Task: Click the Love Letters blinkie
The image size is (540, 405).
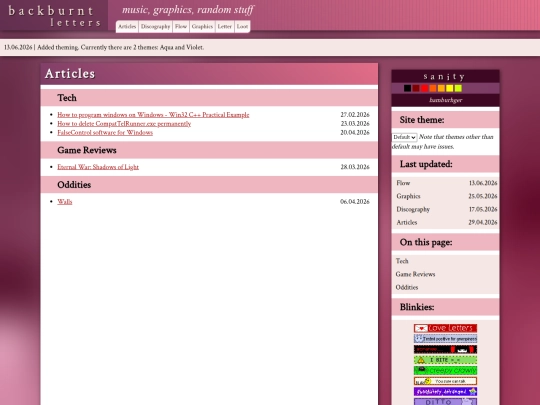Action: [445, 328]
